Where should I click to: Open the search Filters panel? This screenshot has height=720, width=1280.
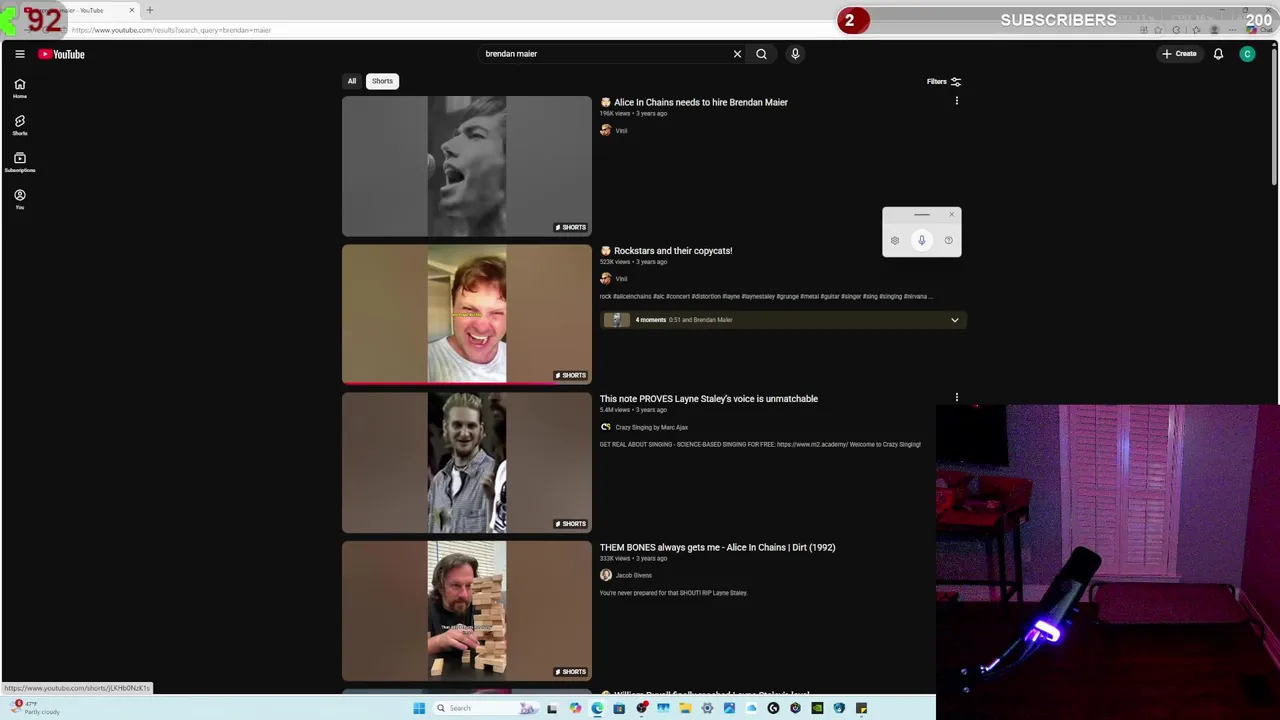click(943, 82)
